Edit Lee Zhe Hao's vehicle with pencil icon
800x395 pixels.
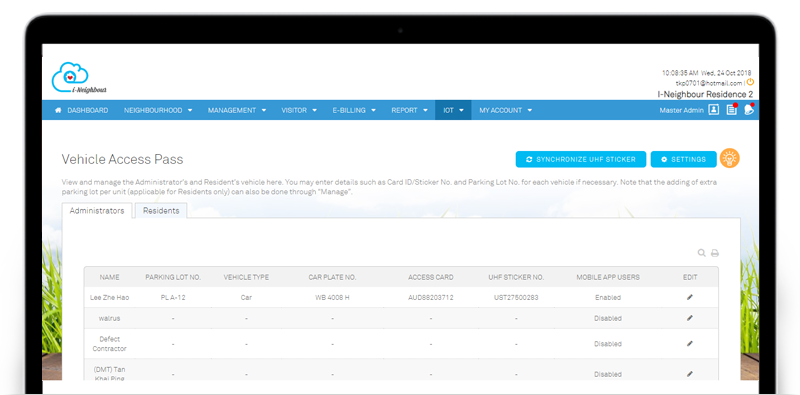(690, 297)
